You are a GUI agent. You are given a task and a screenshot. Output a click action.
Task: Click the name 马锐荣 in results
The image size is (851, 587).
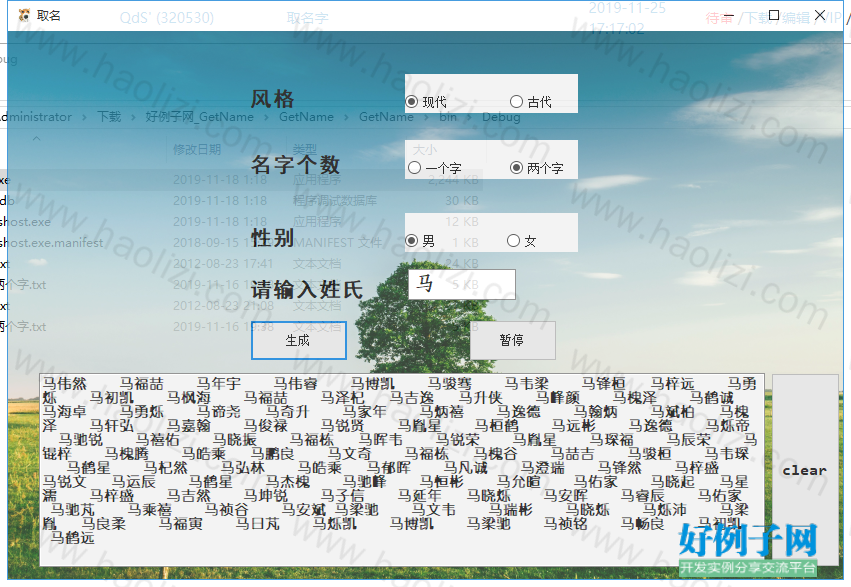coord(458,440)
